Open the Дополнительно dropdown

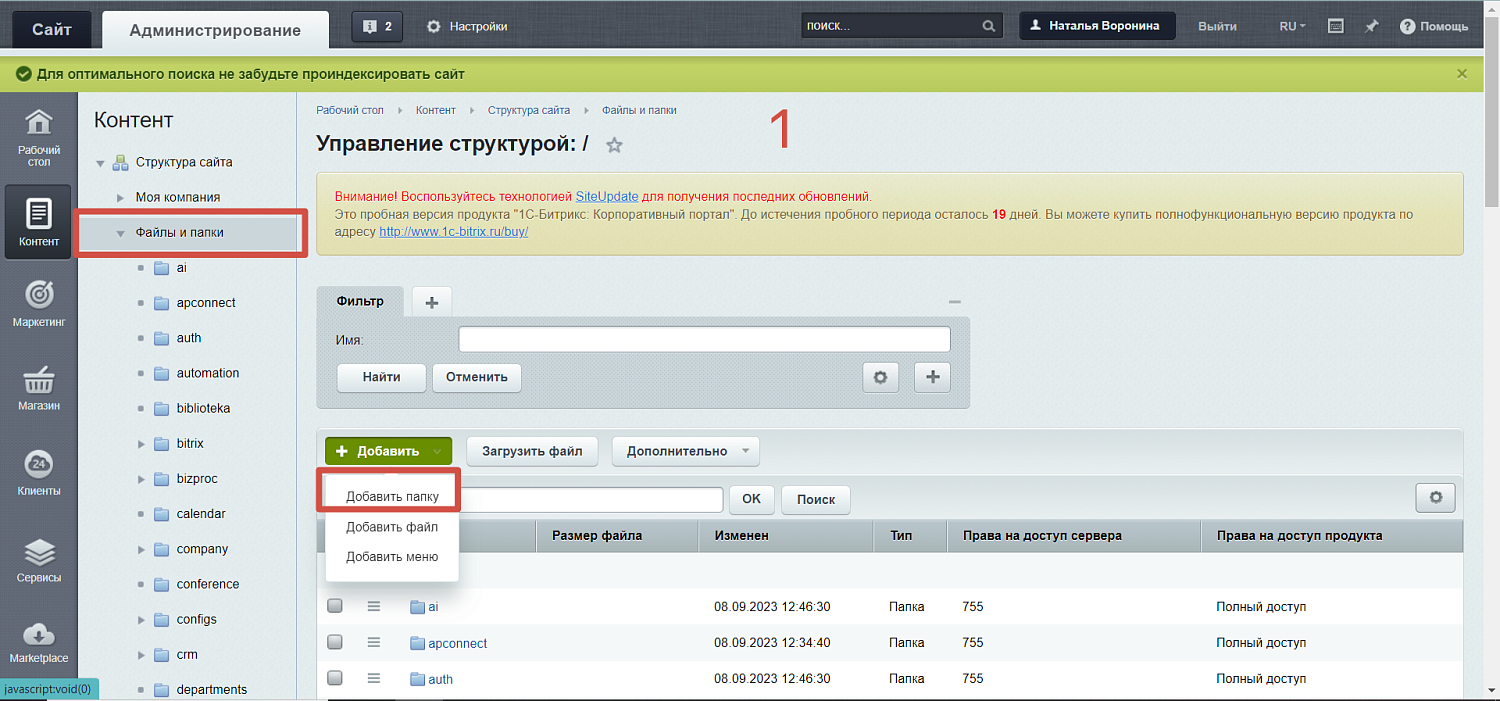click(686, 451)
